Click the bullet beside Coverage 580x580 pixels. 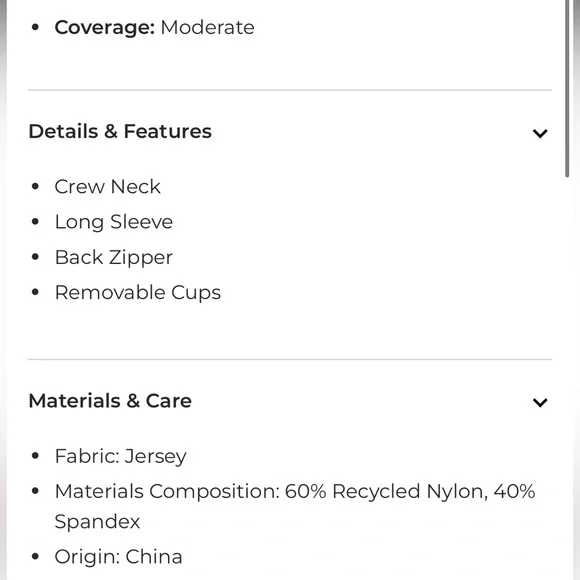(x=36, y=27)
